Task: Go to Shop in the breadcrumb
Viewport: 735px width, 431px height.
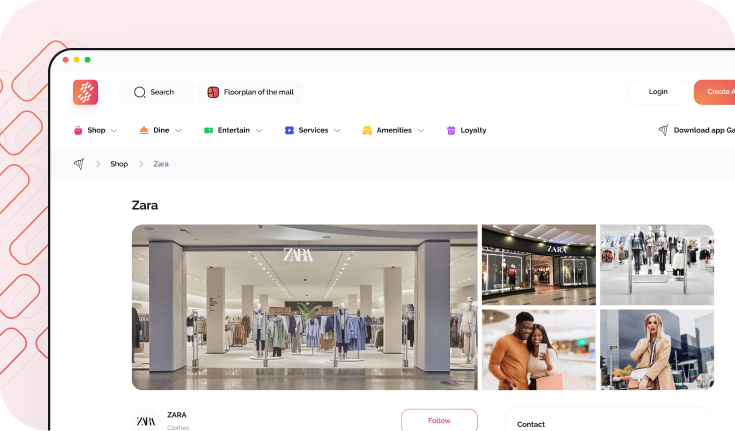Action: tap(119, 164)
